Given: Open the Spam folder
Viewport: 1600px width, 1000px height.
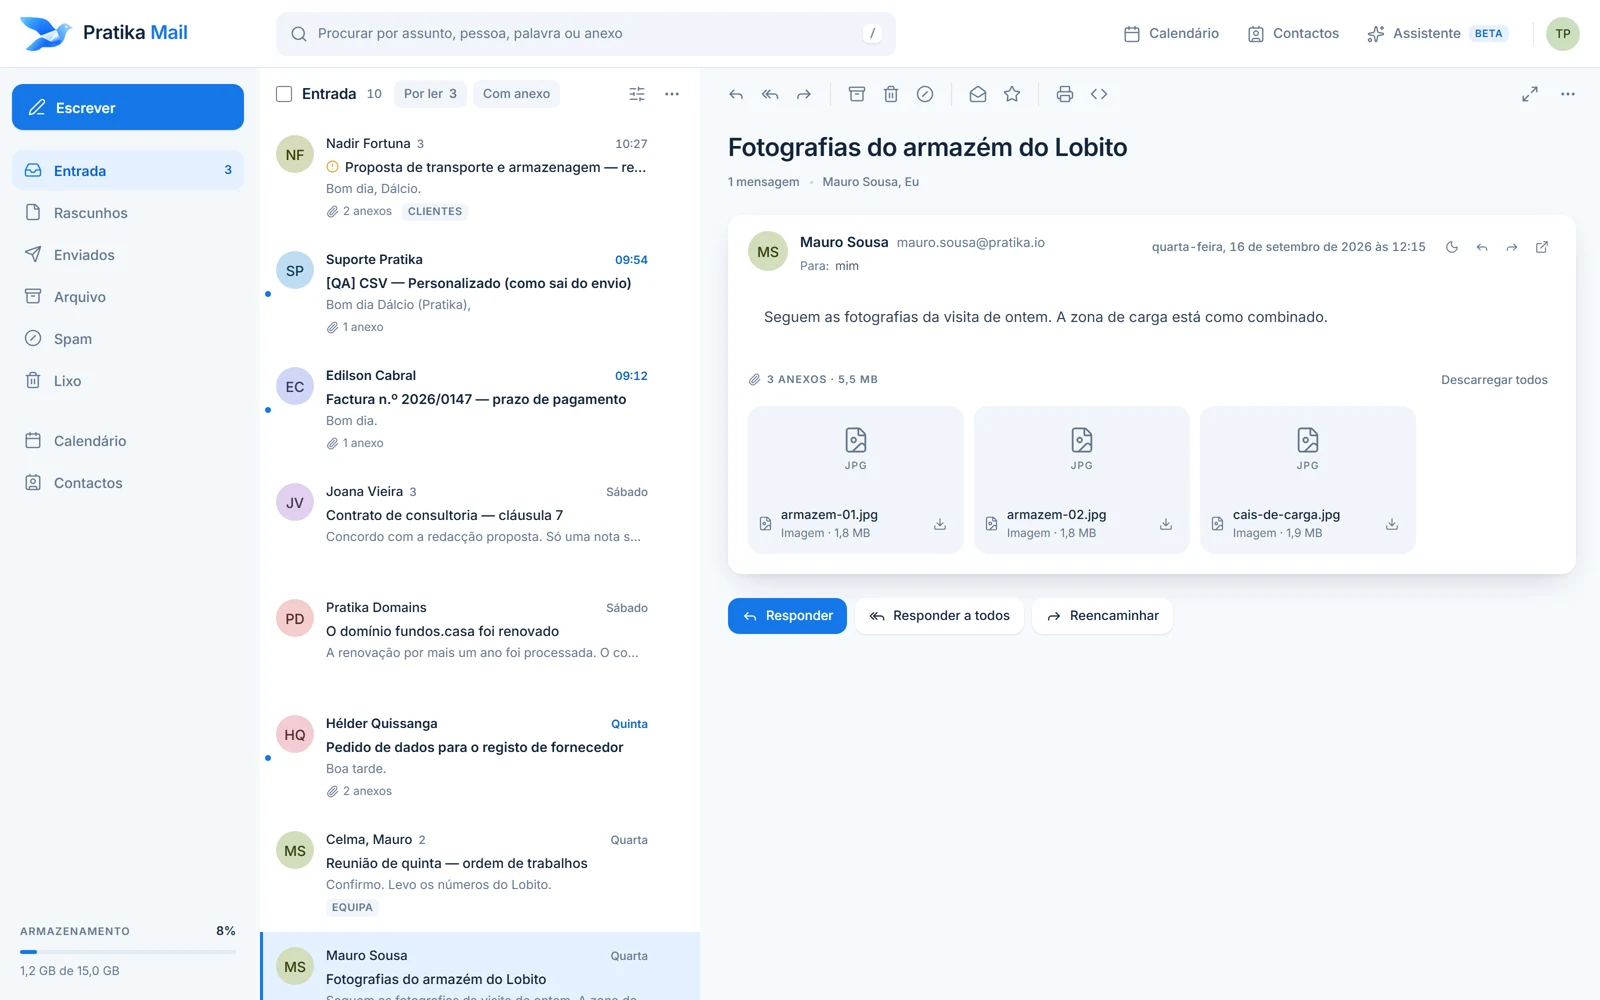Looking at the screenshot, I should point(128,339).
